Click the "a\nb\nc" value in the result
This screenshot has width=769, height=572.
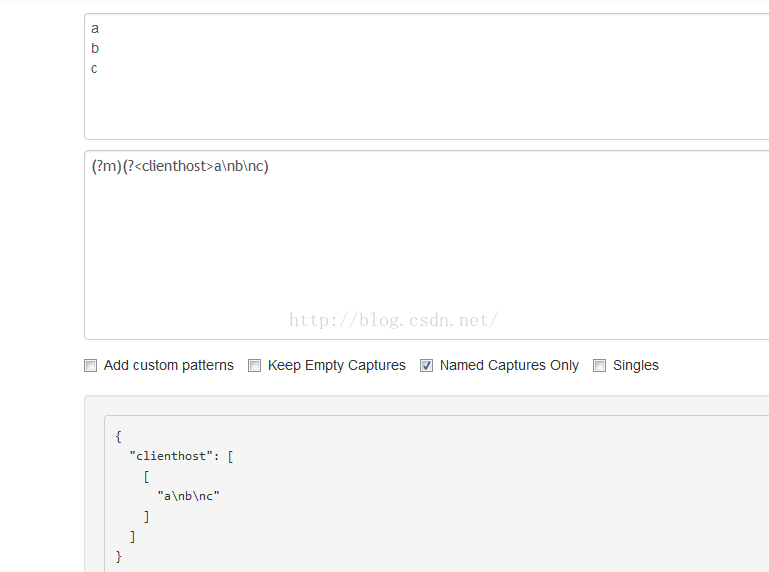188,496
